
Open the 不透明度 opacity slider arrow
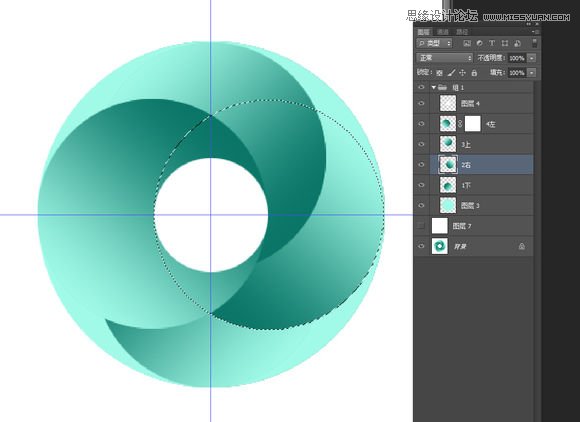(532, 58)
